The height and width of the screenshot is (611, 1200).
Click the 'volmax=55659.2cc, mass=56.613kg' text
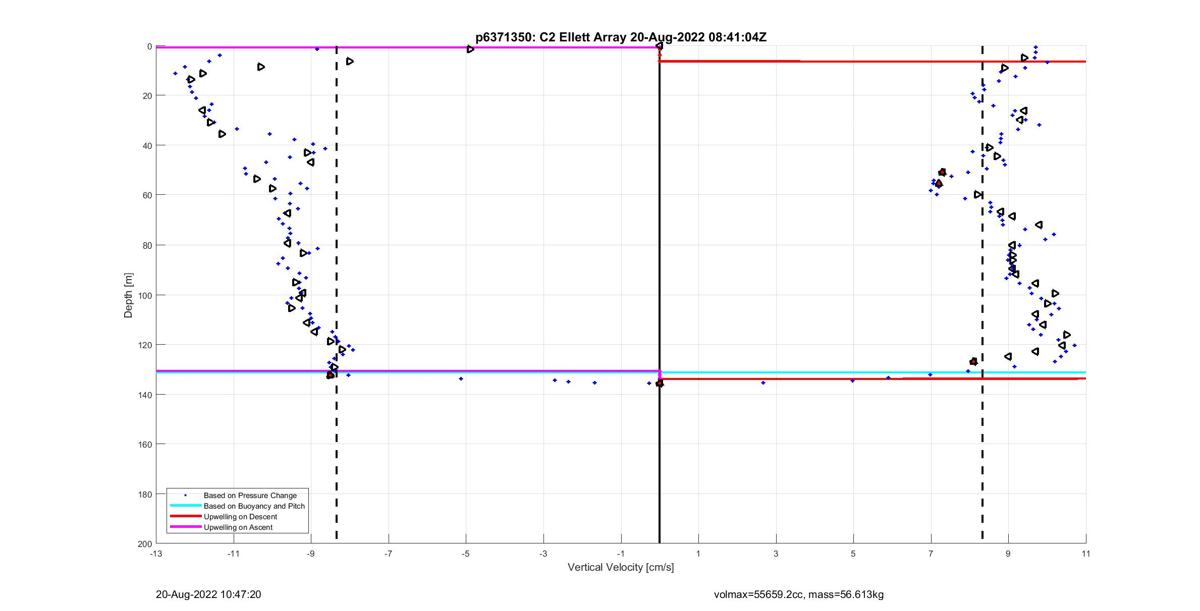[798, 595]
